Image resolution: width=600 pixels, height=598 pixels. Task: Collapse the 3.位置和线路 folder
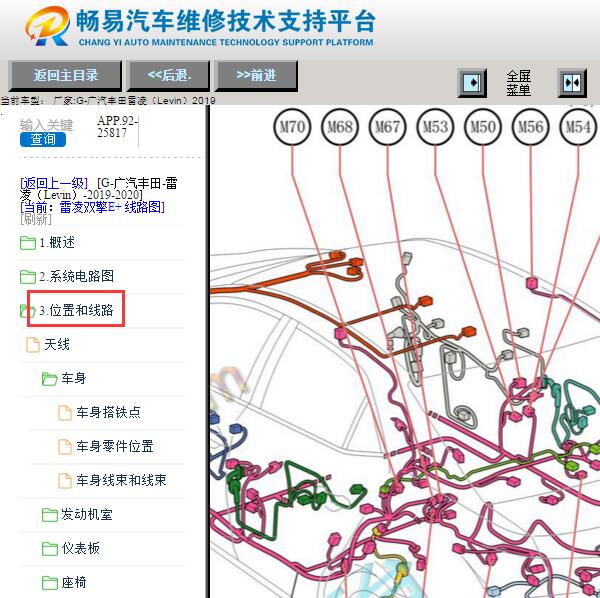tap(76, 310)
